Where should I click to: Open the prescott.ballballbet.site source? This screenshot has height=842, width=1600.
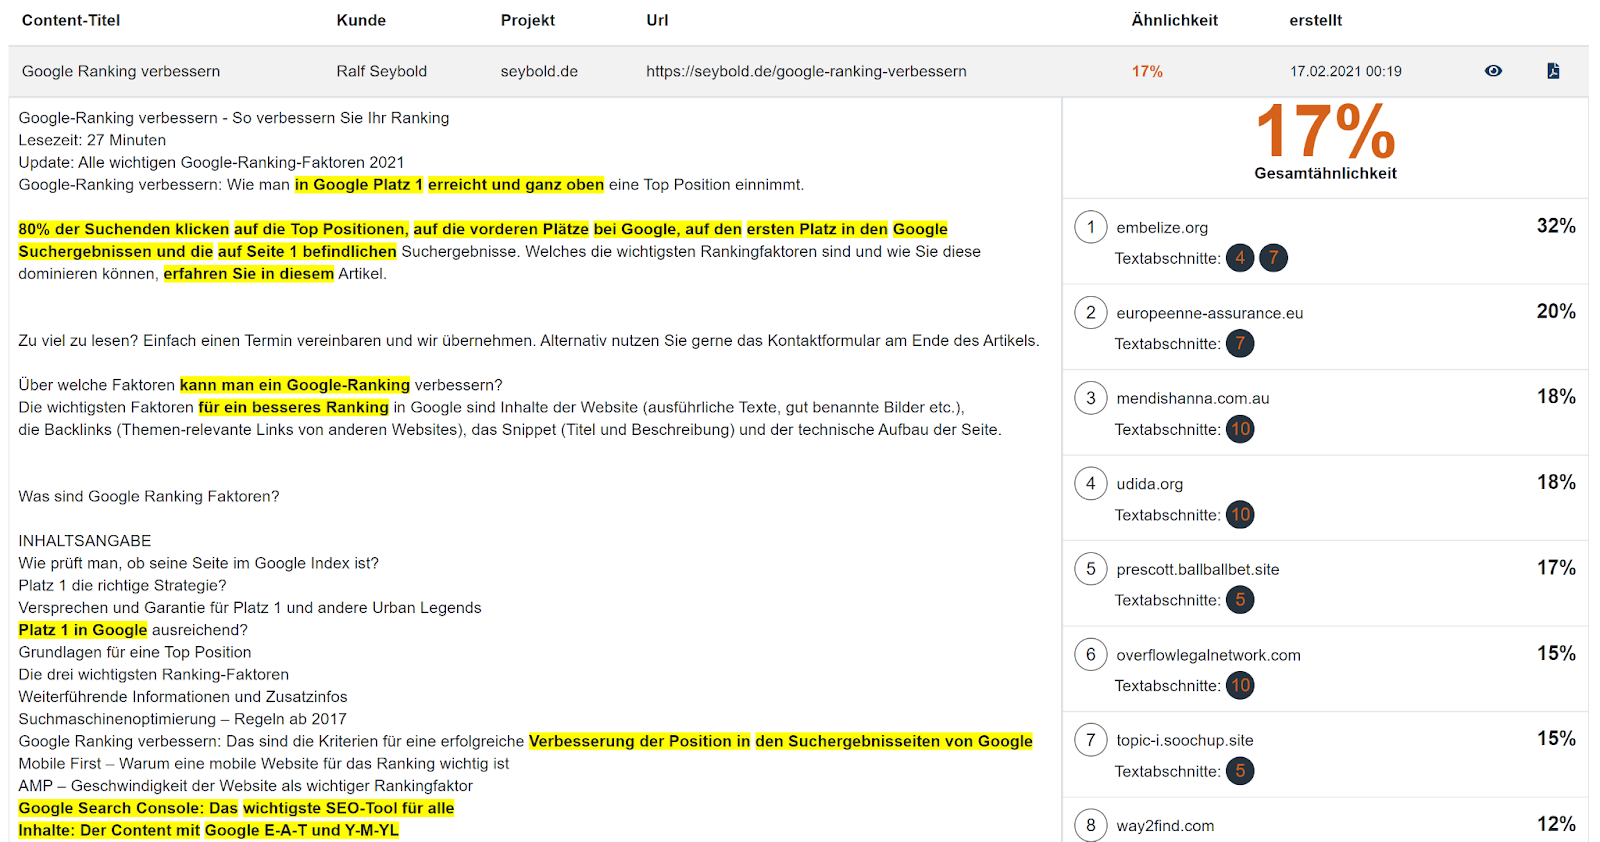click(1198, 569)
